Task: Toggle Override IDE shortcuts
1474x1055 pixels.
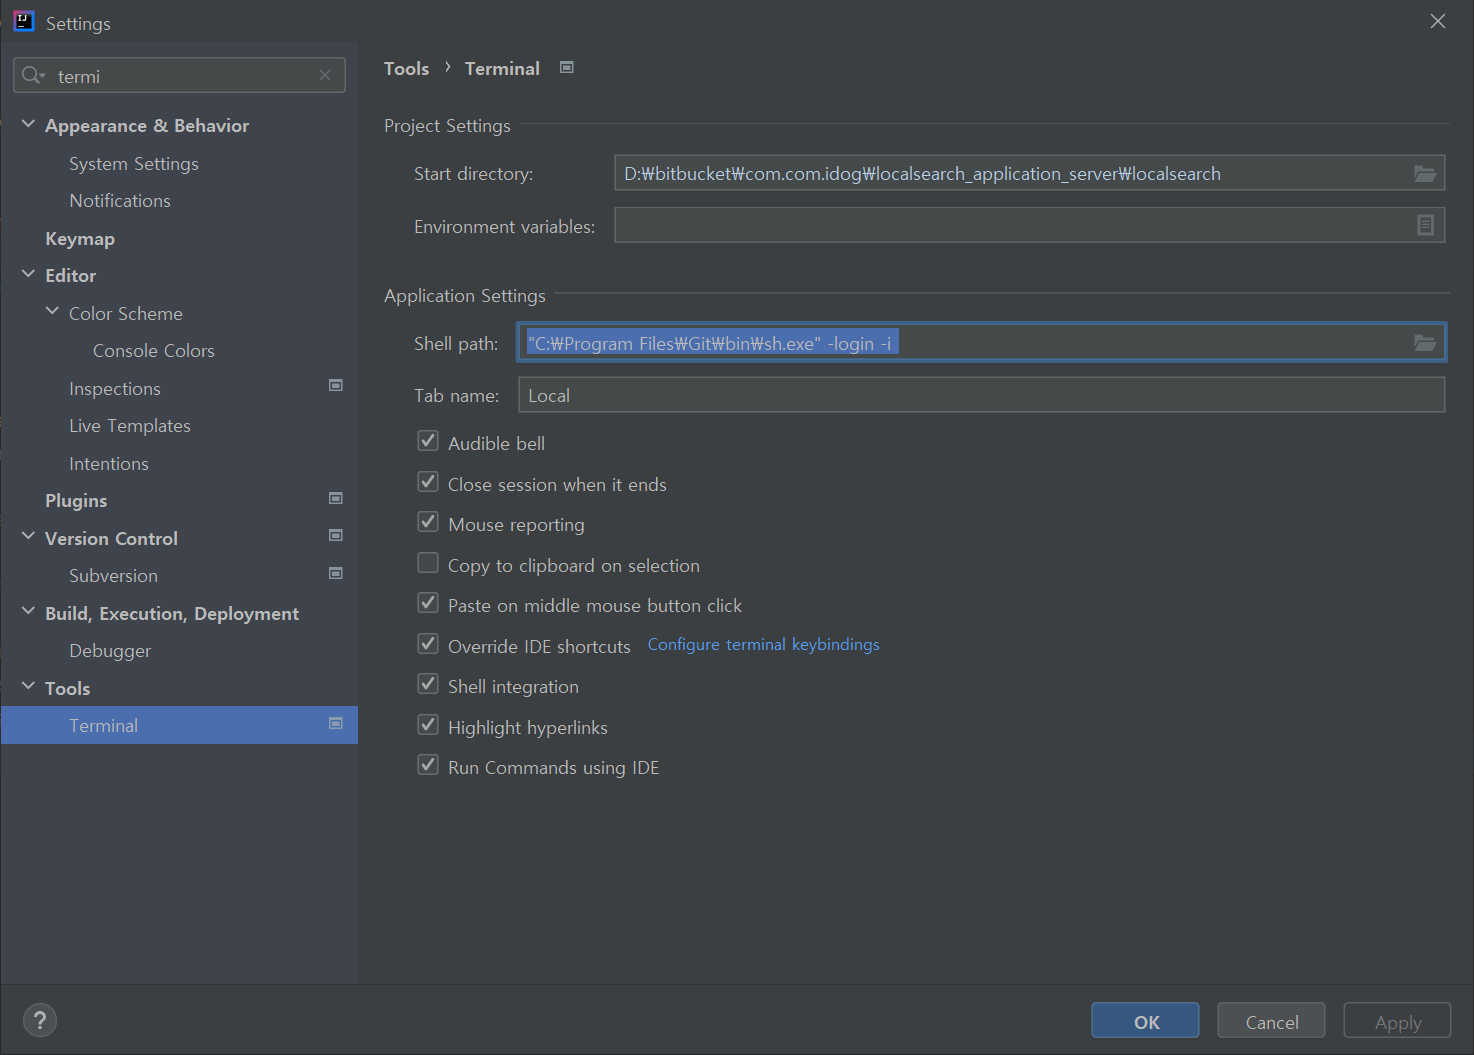Action: tap(428, 643)
